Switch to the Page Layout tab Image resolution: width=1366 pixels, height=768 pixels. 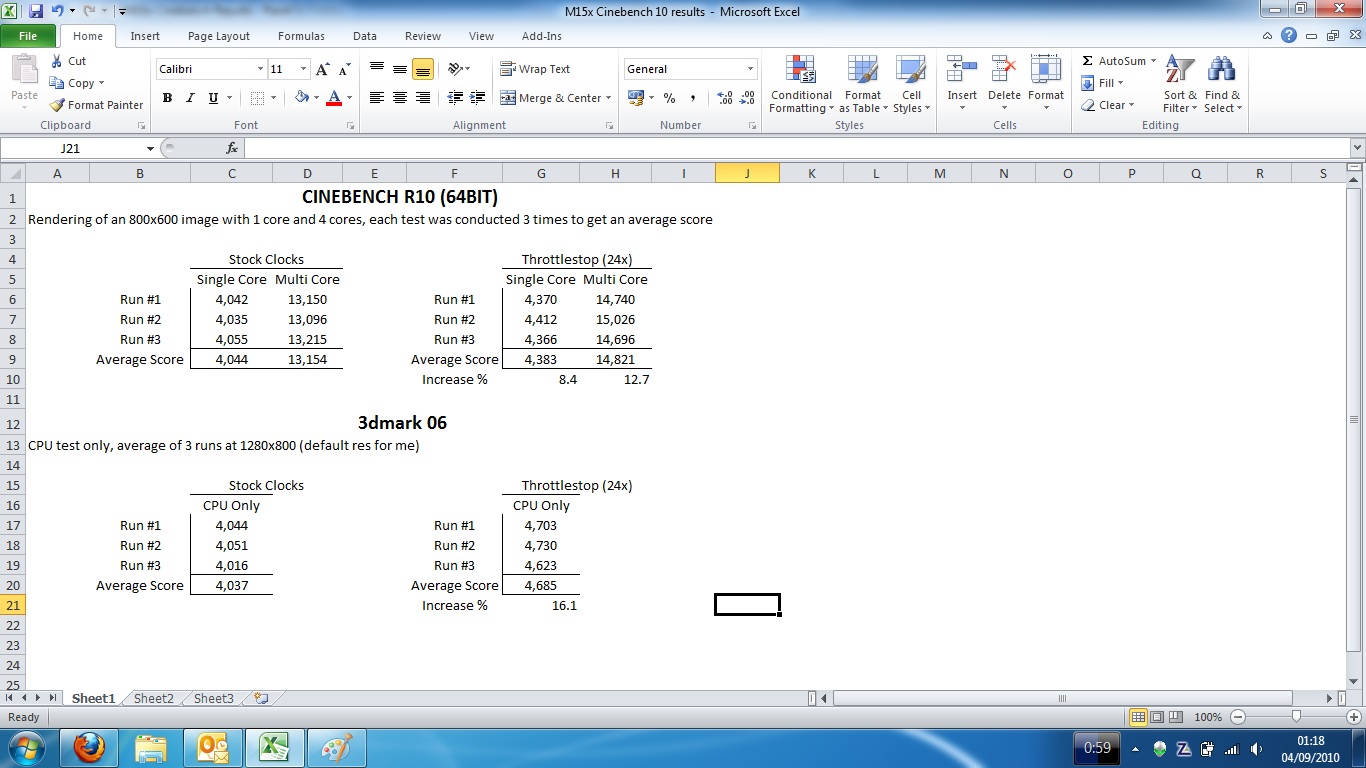[x=219, y=36]
